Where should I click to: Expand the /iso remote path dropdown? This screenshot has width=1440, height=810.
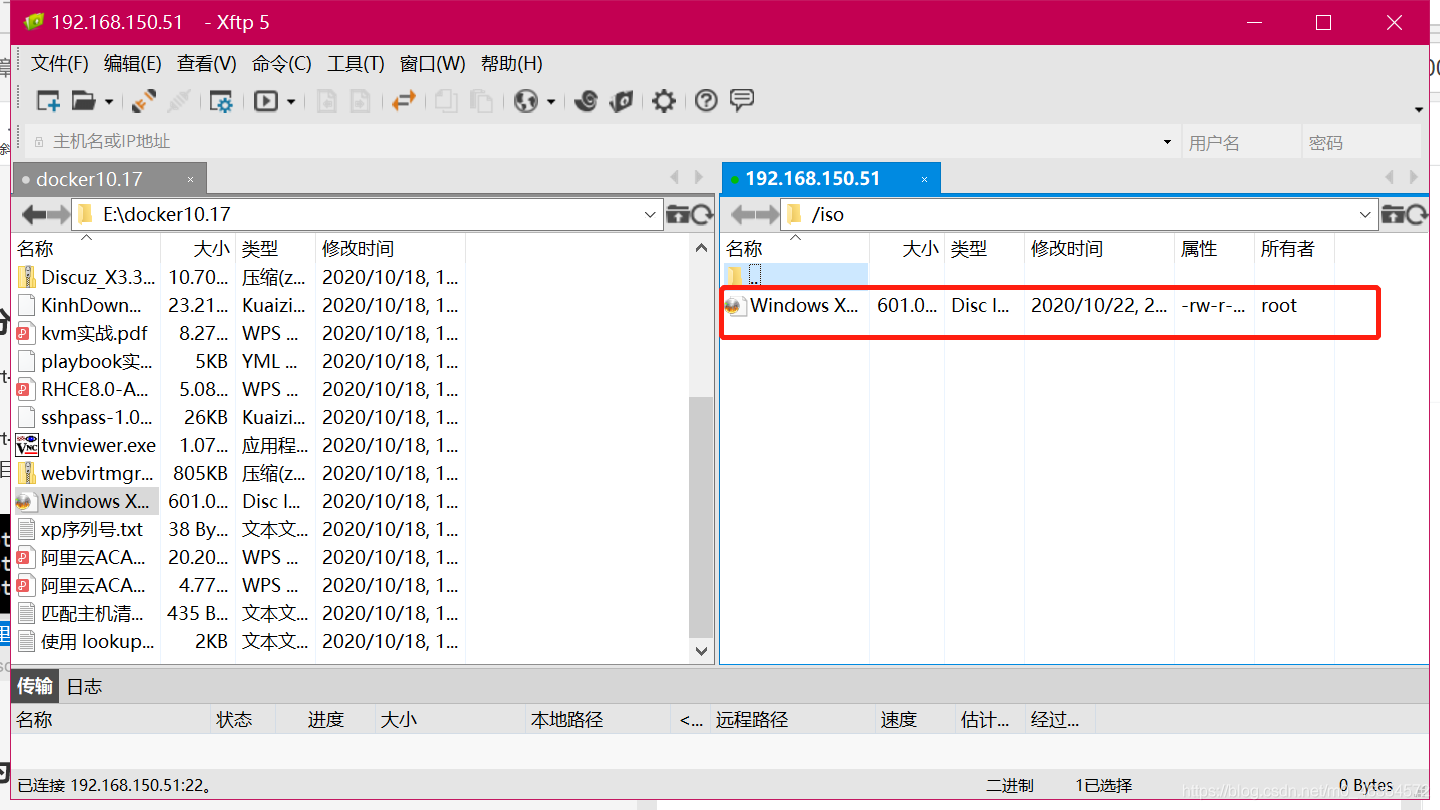(x=1366, y=214)
